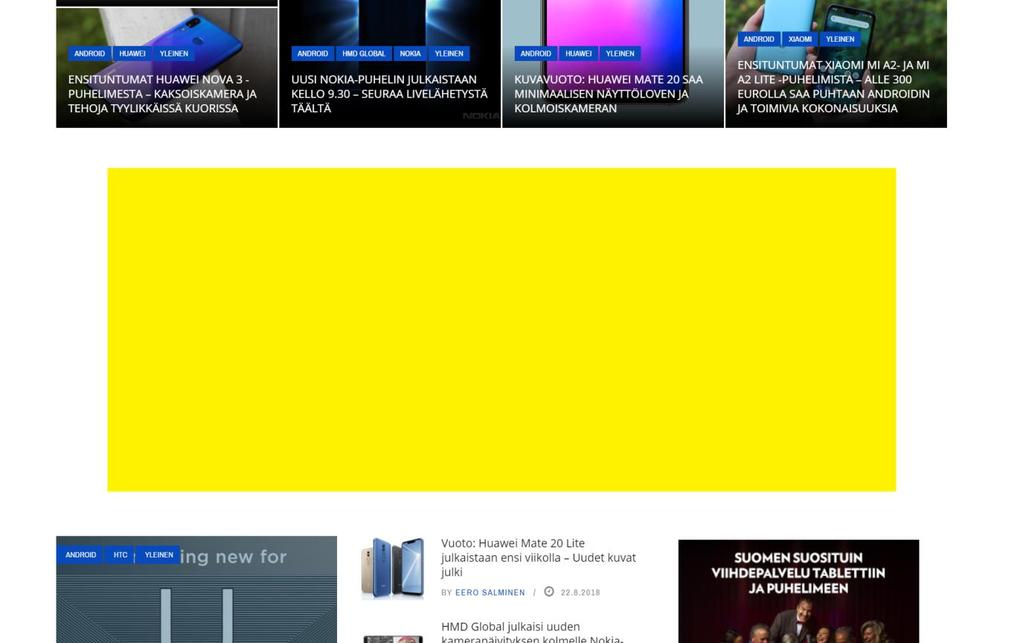Click the Huawei Mate 20 Lite phones thumbnail

tap(393, 567)
